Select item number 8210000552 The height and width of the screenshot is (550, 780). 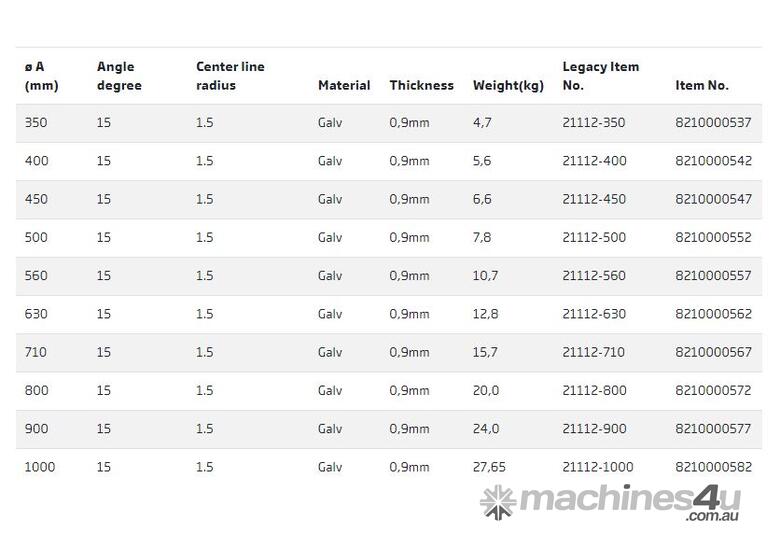click(713, 238)
